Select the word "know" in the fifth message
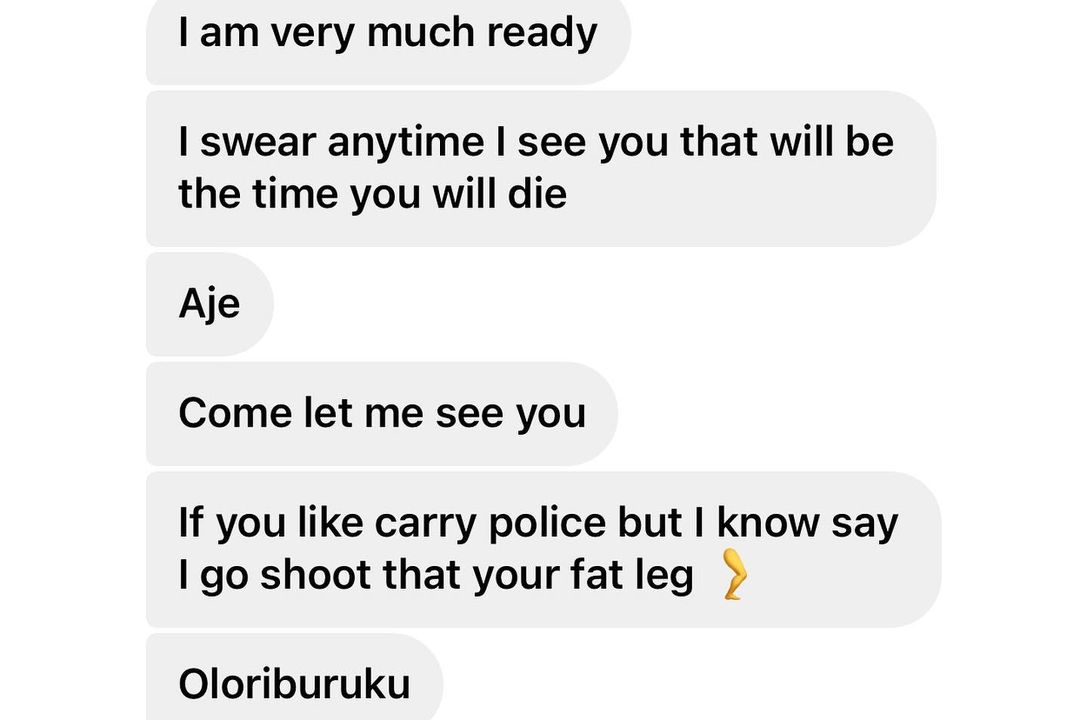Image resolution: width=1080 pixels, height=720 pixels. [x=768, y=522]
